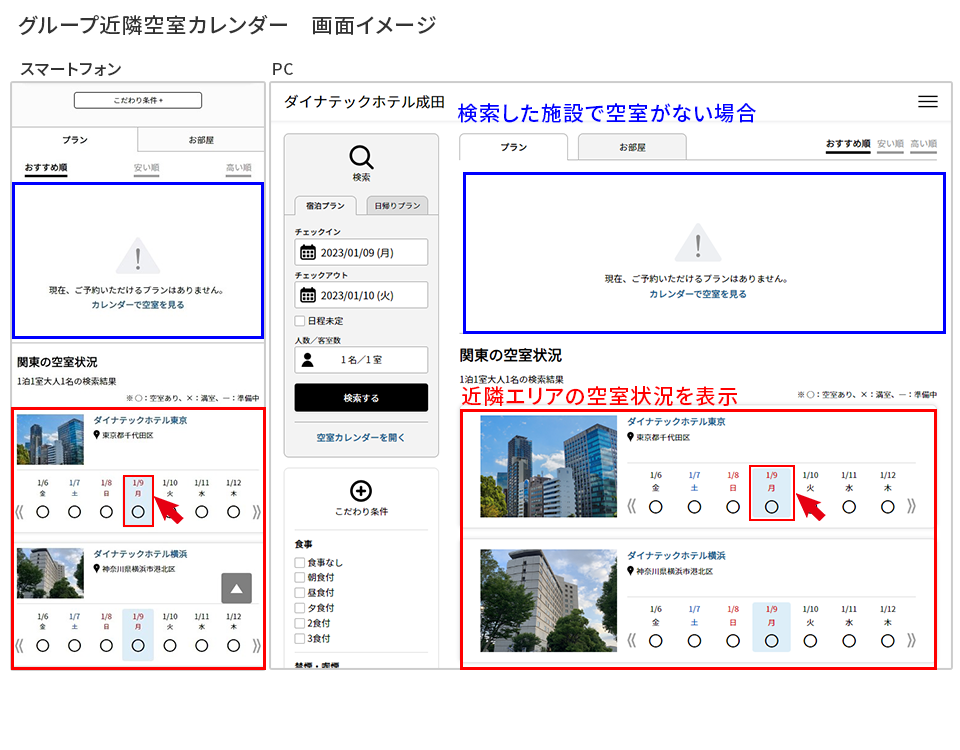The width and height of the screenshot is (960, 750).
Task: Click warning icon in PC no-plan message
Action: 698,243
